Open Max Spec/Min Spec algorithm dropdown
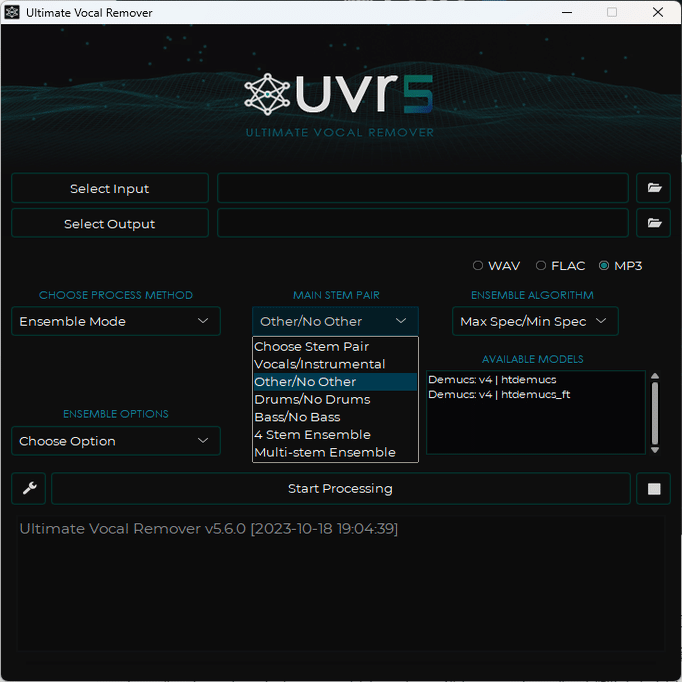This screenshot has height=682, width=682. (x=535, y=321)
